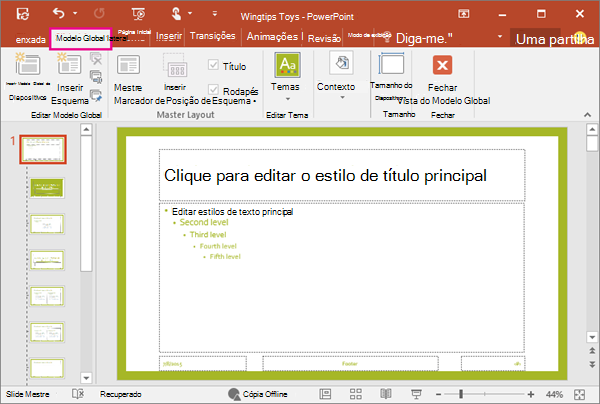Open the Customize Quick Access Toolbar dropdown

coord(215,14)
